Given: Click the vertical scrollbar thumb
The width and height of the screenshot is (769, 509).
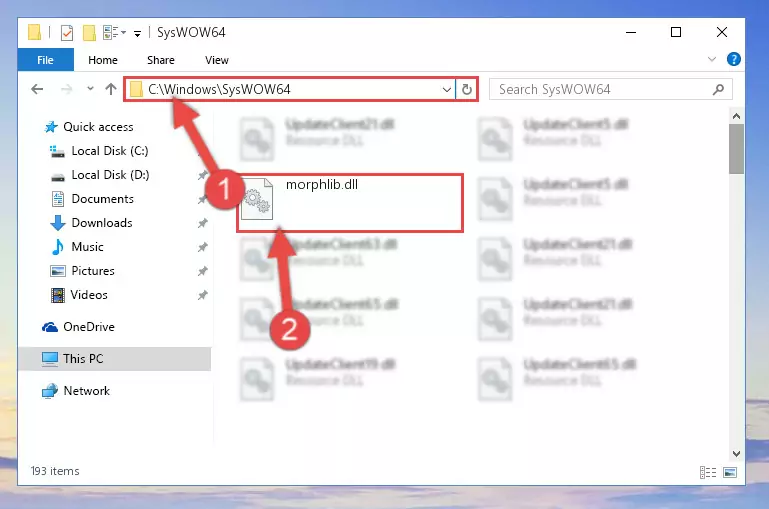Looking at the screenshot, I should (736, 149).
